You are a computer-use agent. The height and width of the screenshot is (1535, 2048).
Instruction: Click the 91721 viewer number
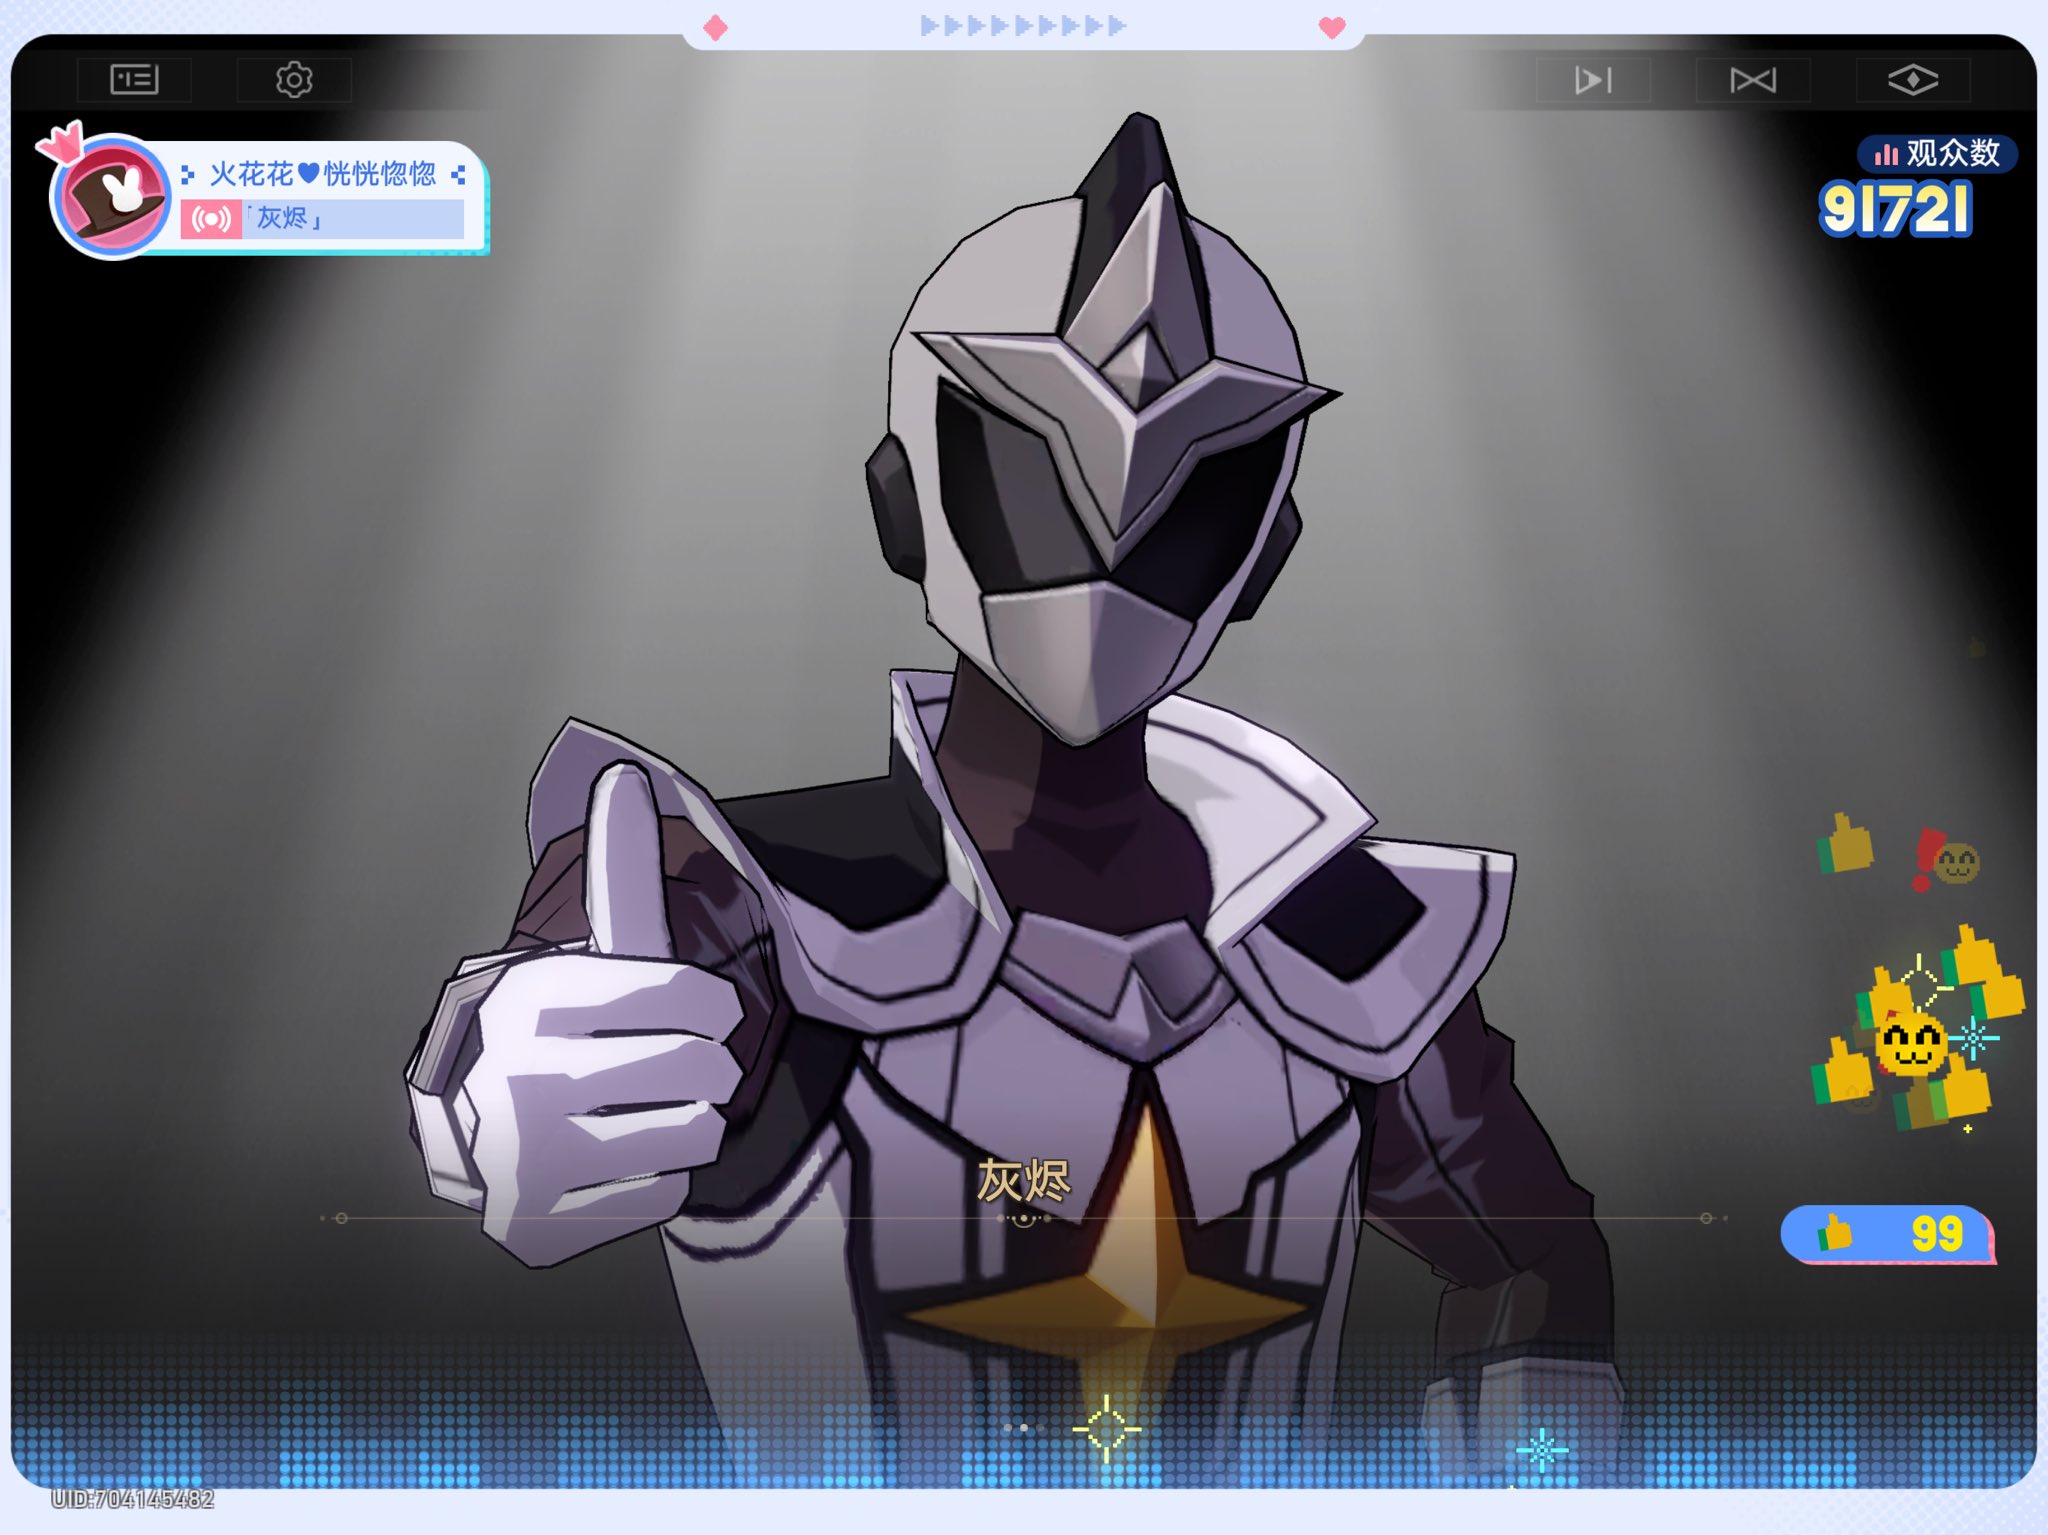click(x=1895, y=209)
